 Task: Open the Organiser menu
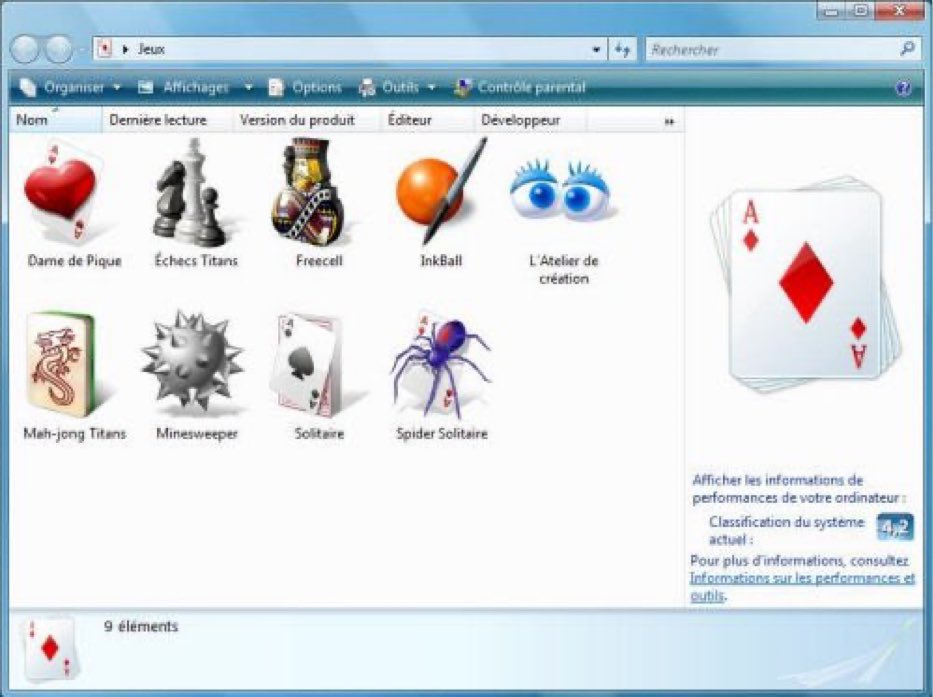coord(70,87)
